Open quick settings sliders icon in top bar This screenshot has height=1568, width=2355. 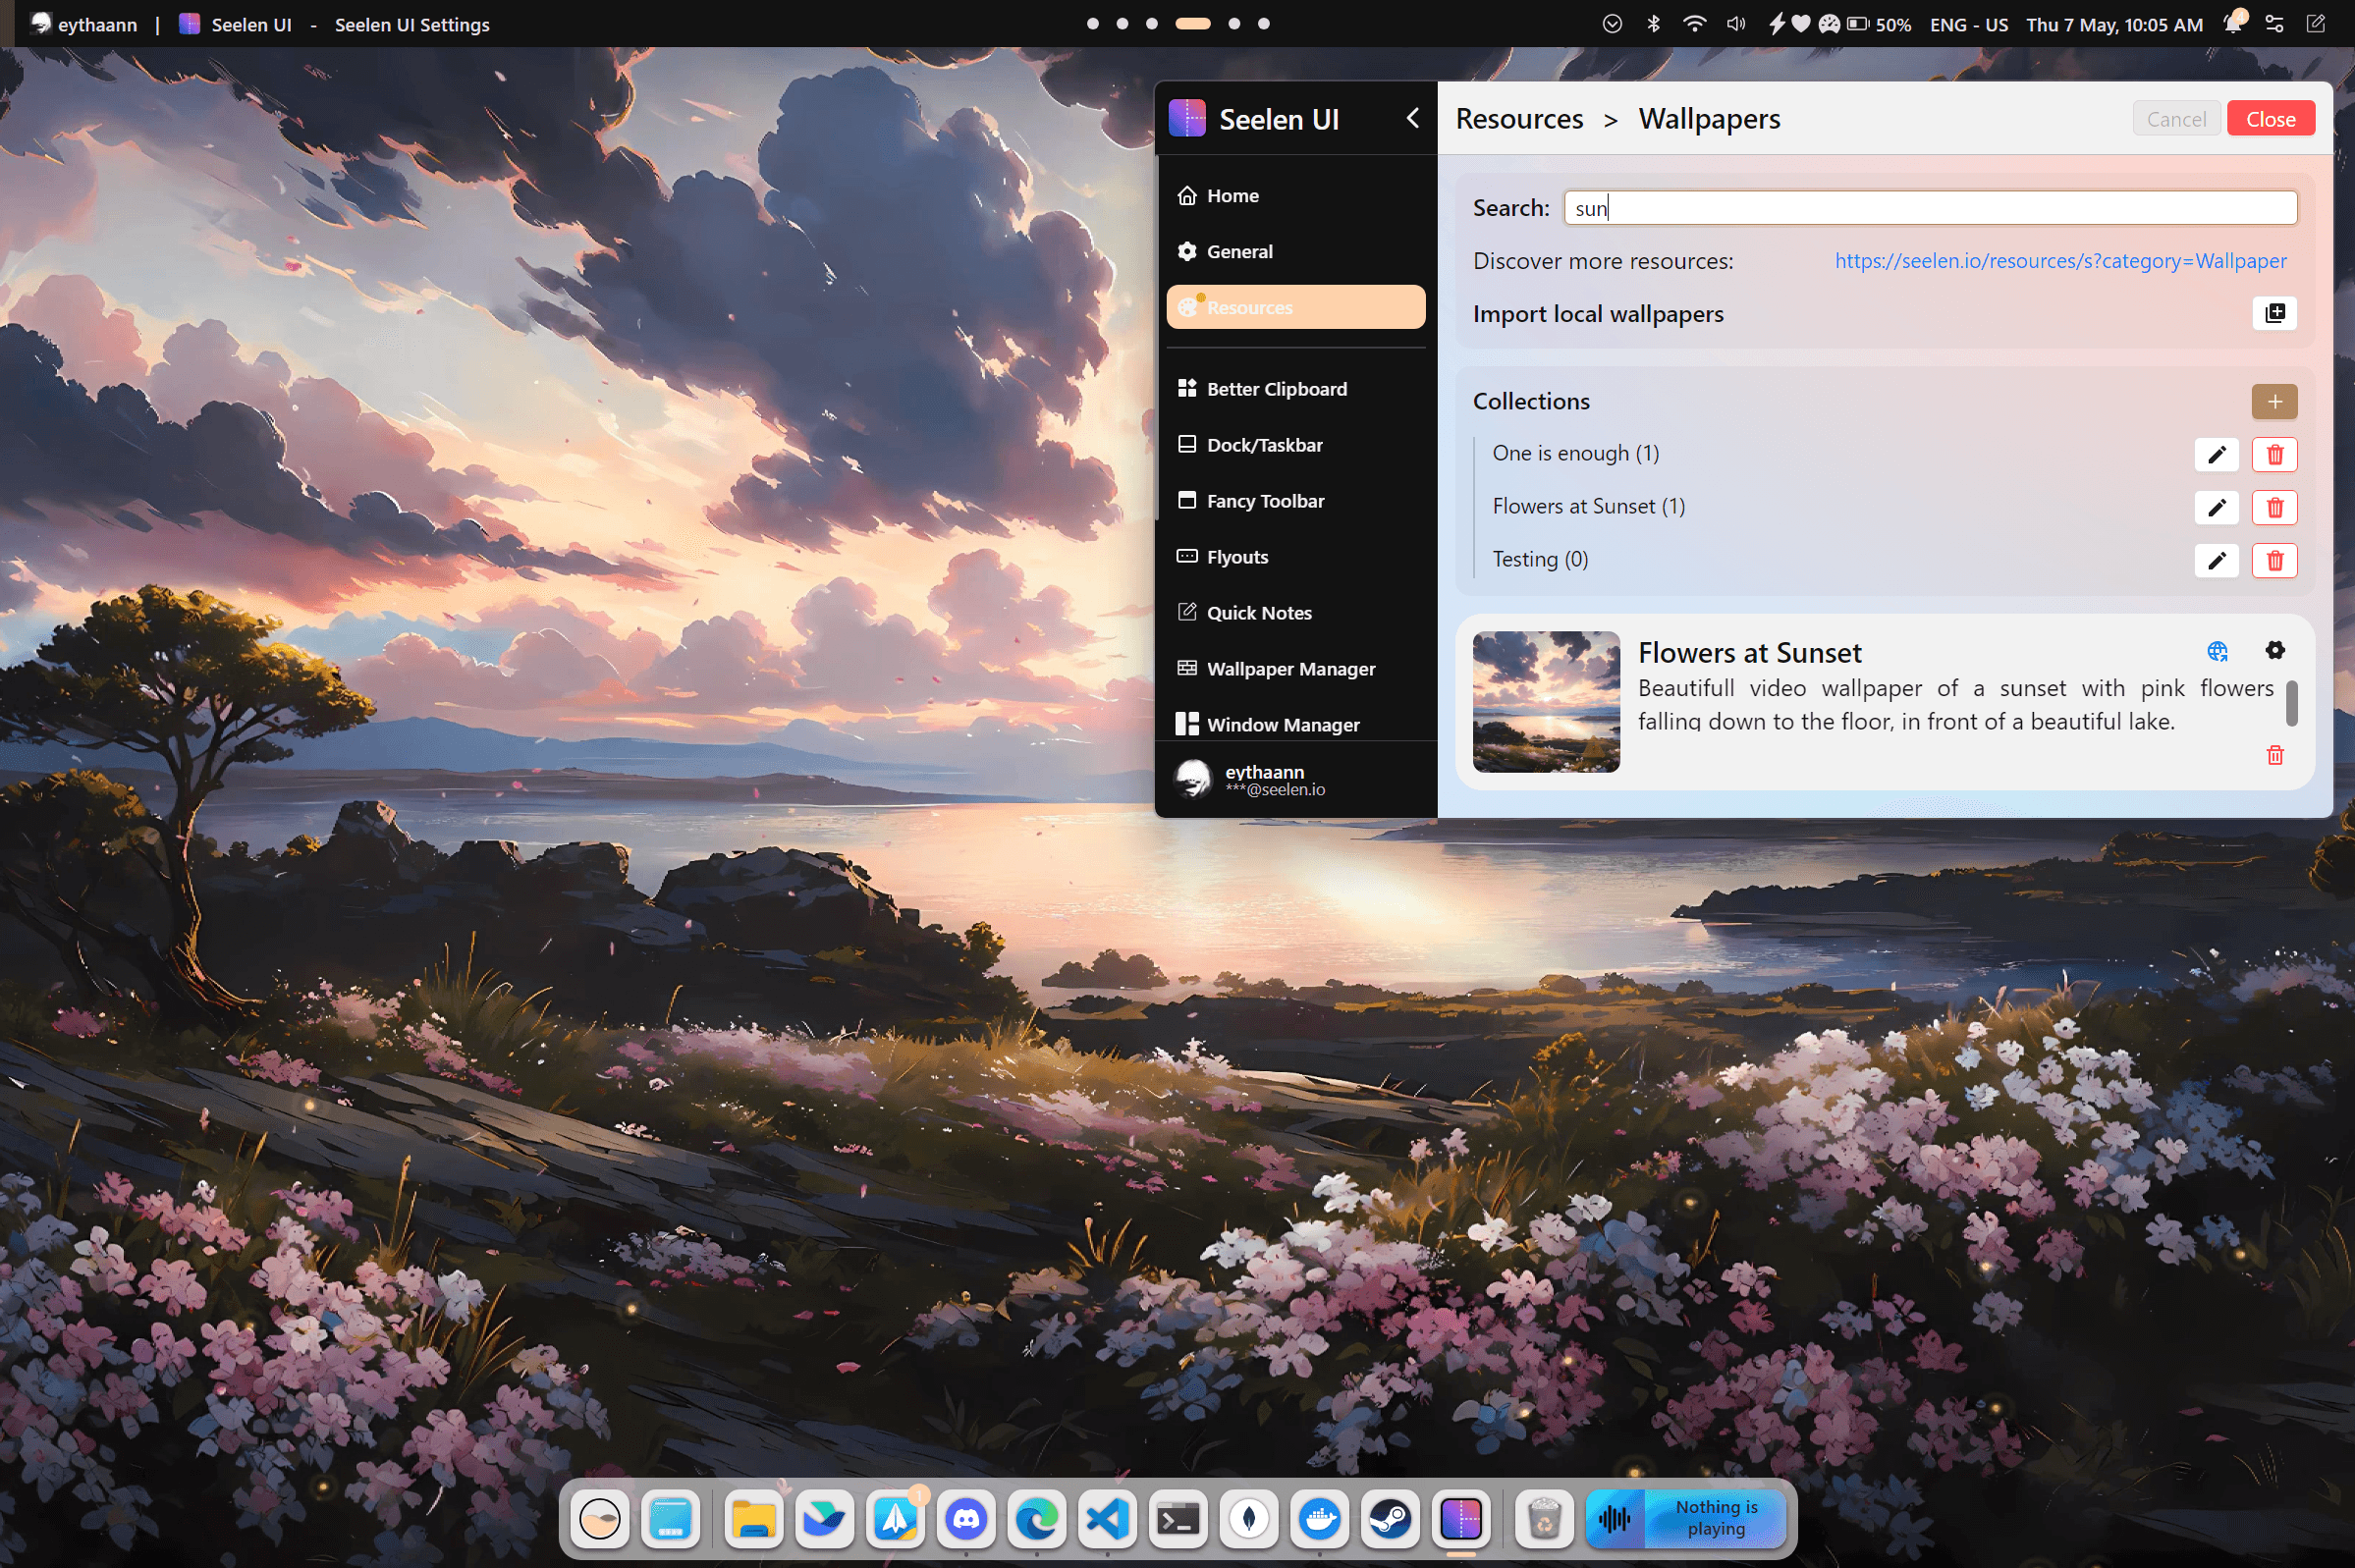point(2274,23)
